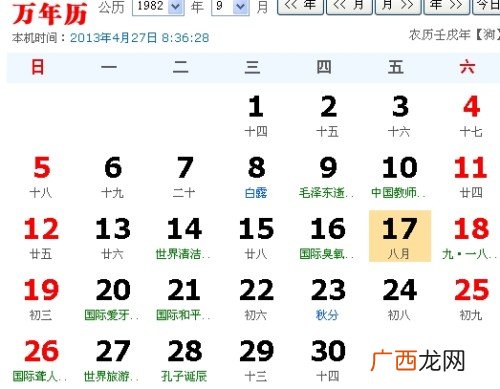Select September 29 labeled 十三

[x=256, y=361]
